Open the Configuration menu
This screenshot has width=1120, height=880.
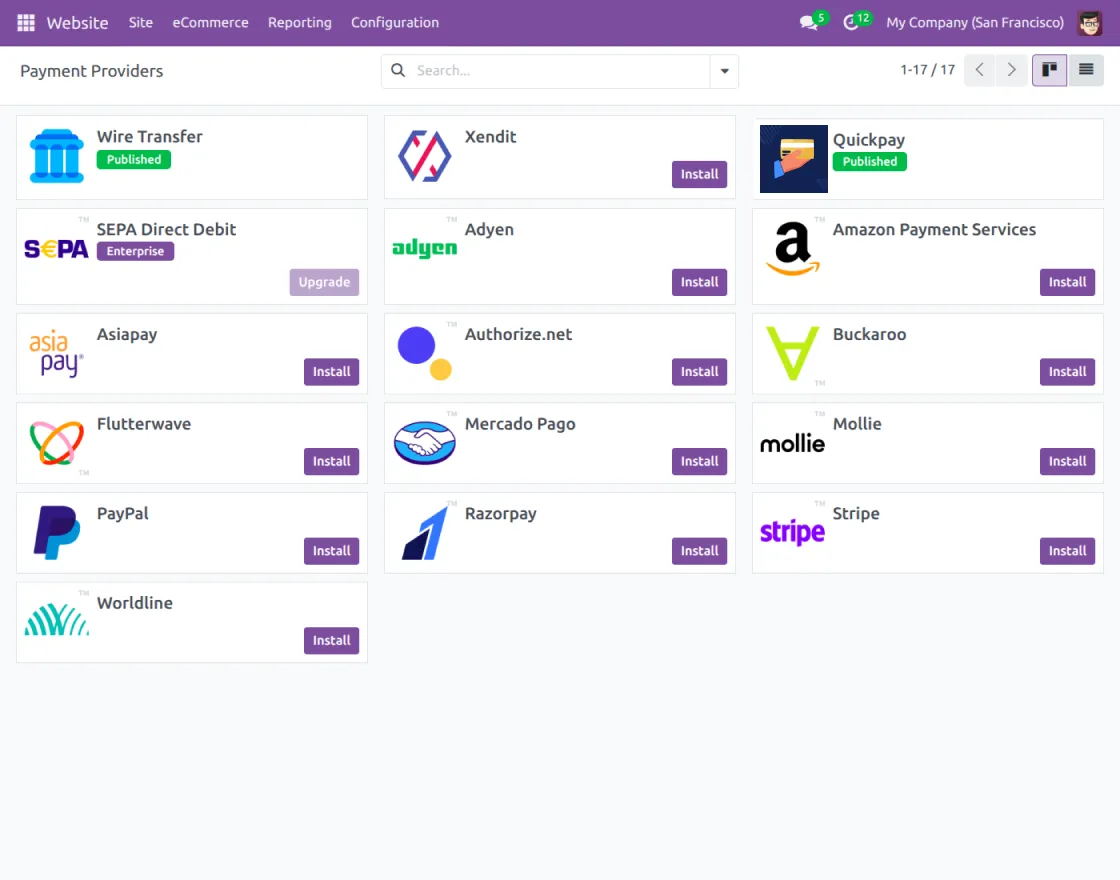[x=394, y=22]
